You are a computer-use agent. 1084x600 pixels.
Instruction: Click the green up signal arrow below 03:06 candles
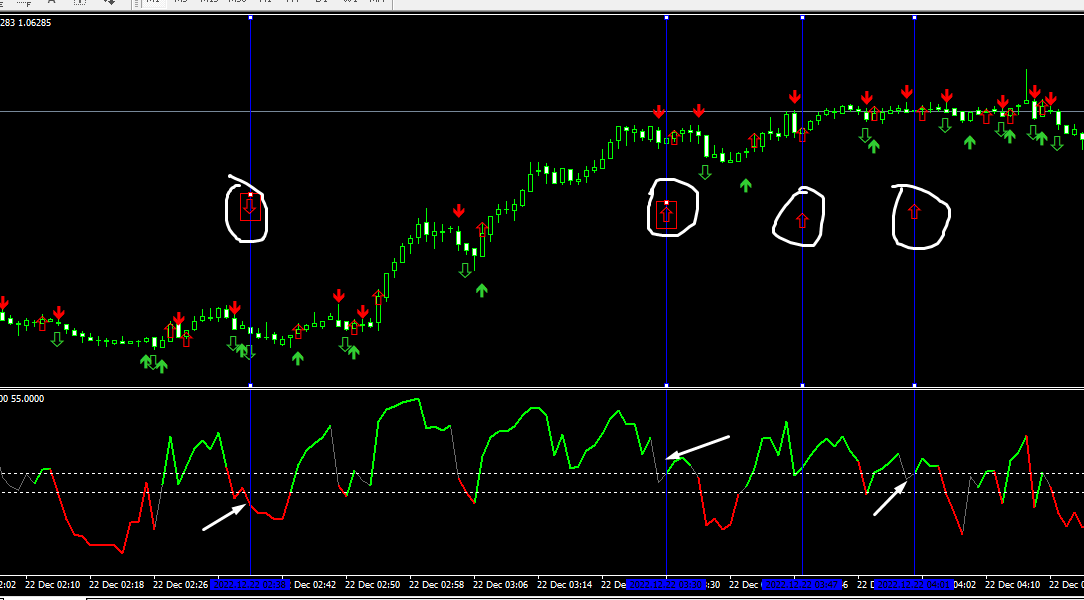click(482, 290)
